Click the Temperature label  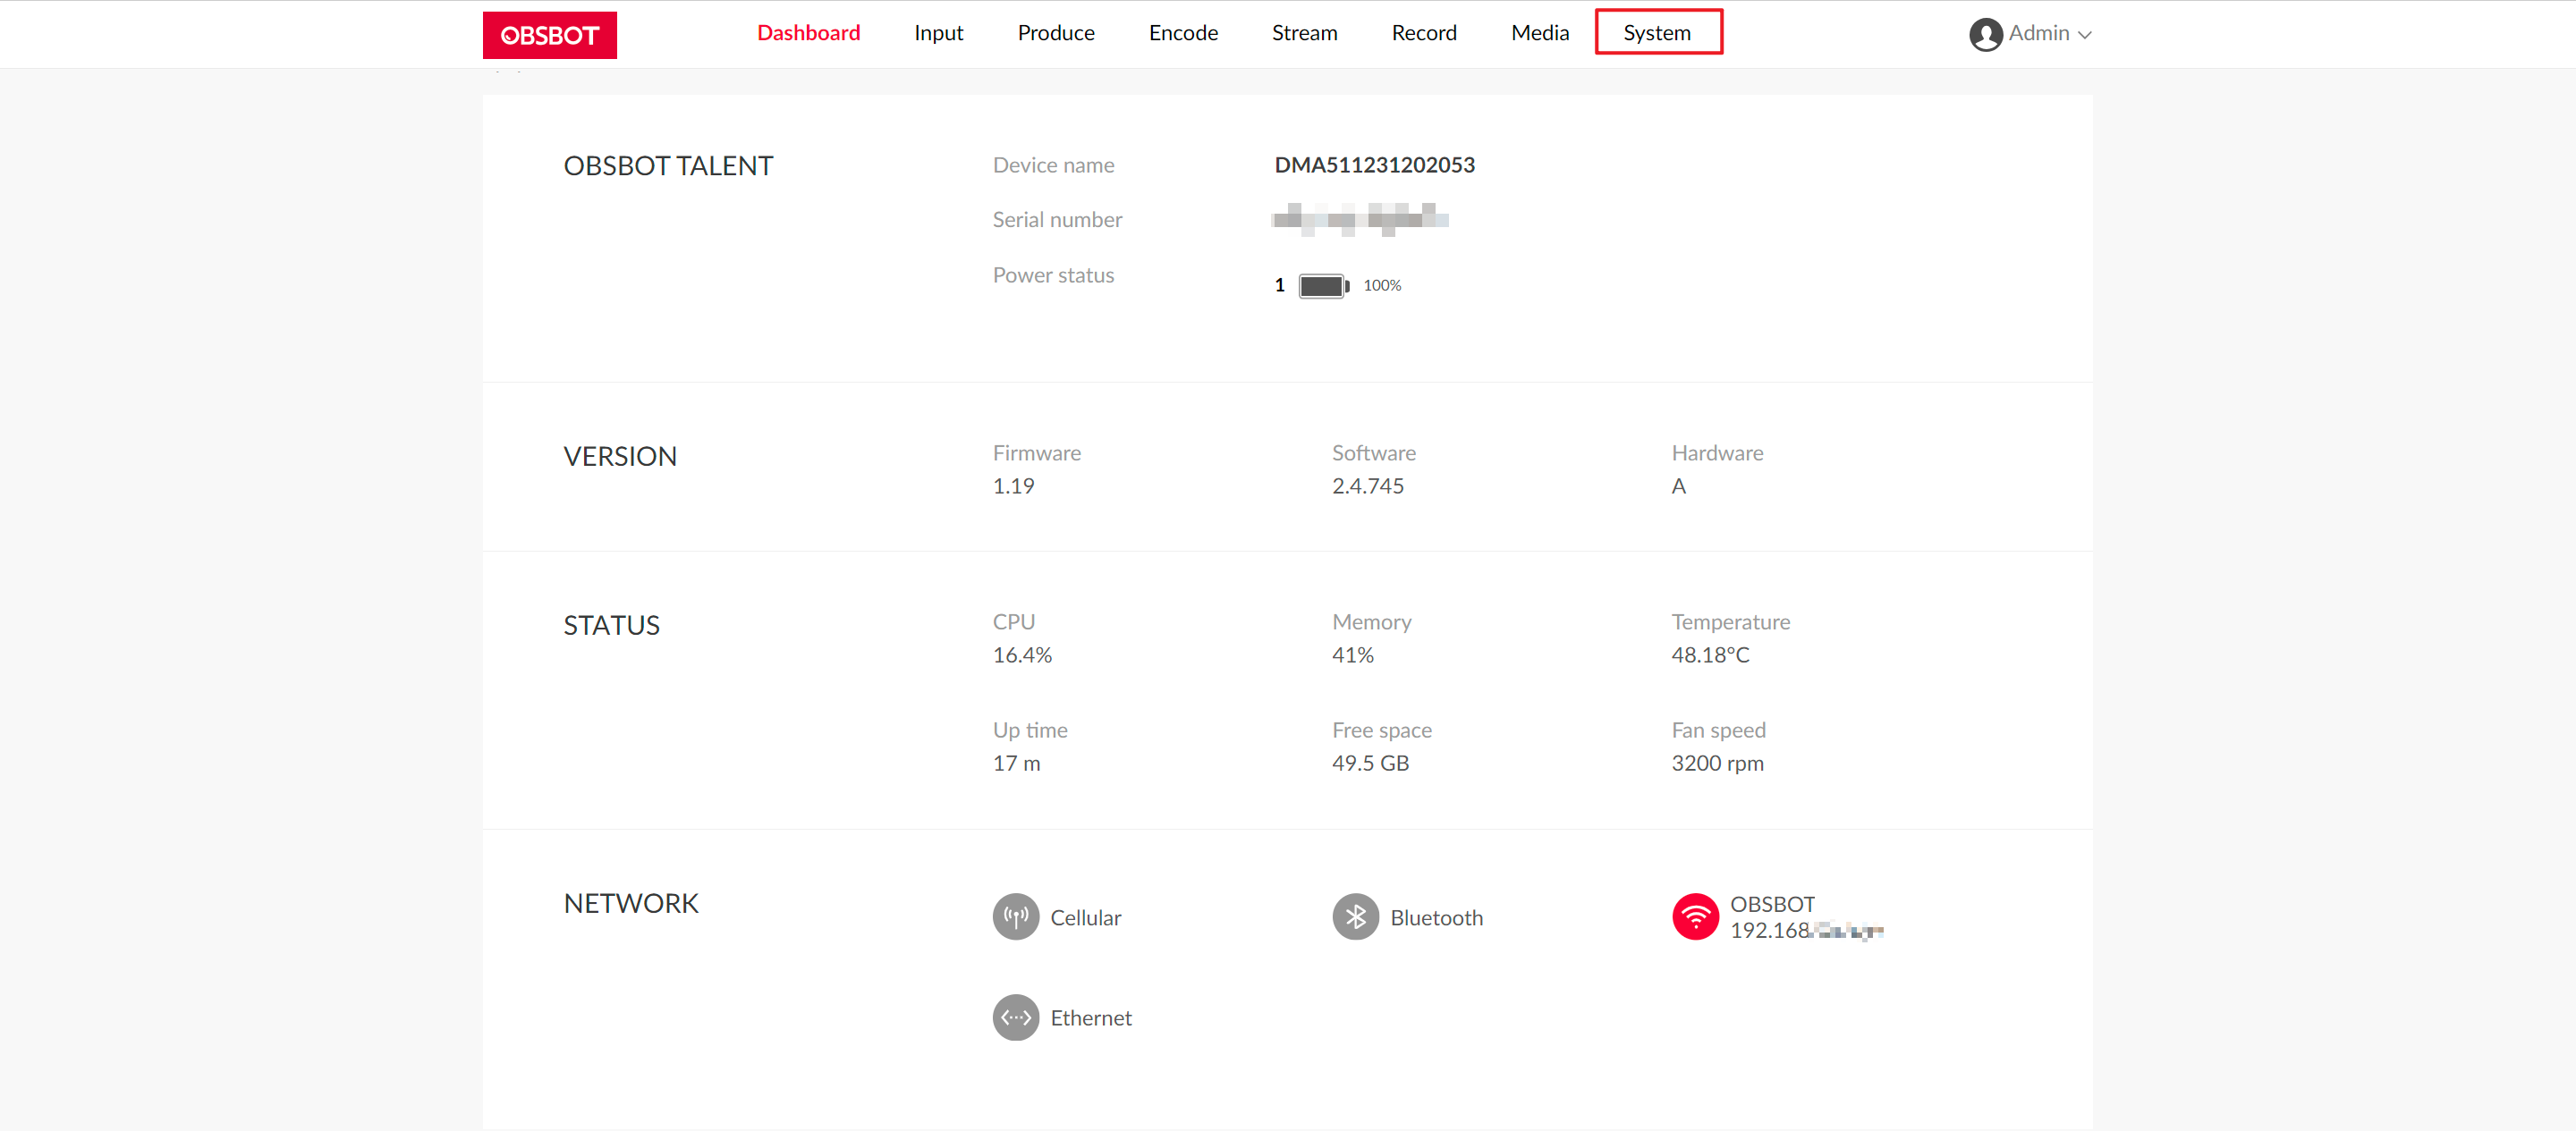click(1730, 622)
